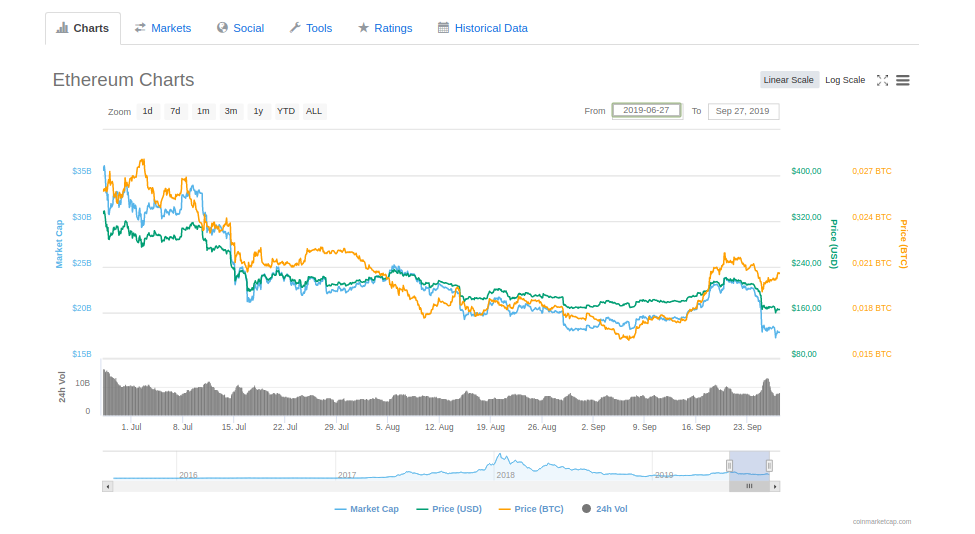975x534 pixels.
Task: Set zoom to ALL
Action: tap(314, 111)
